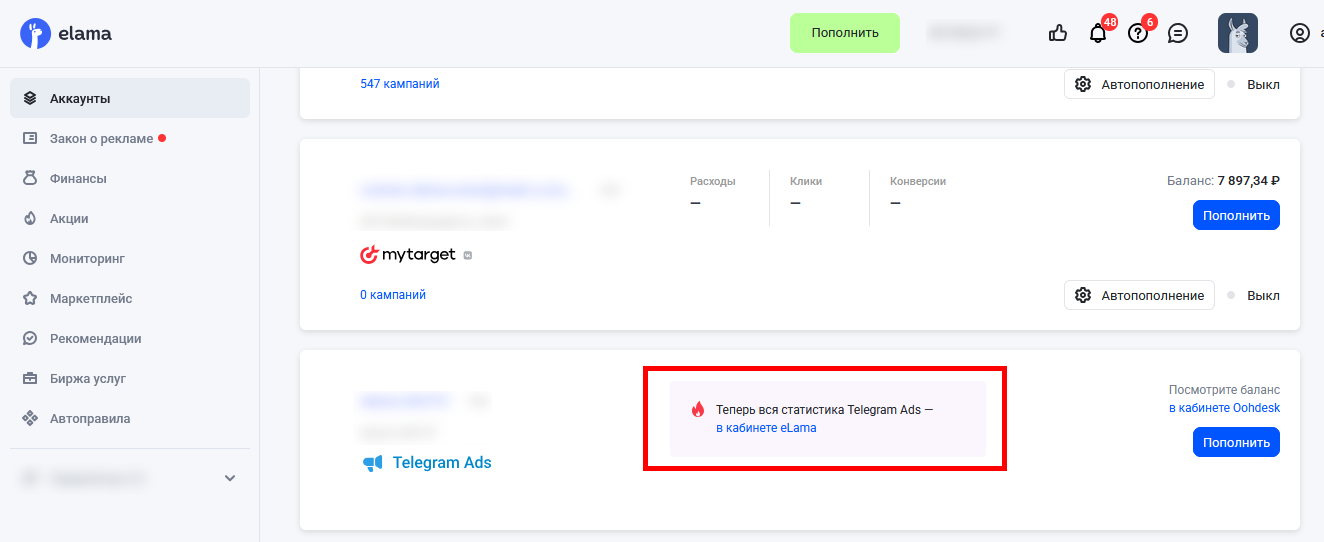
Task: Click the thumbs-up feedback icon
Action: click(1058, 33)
